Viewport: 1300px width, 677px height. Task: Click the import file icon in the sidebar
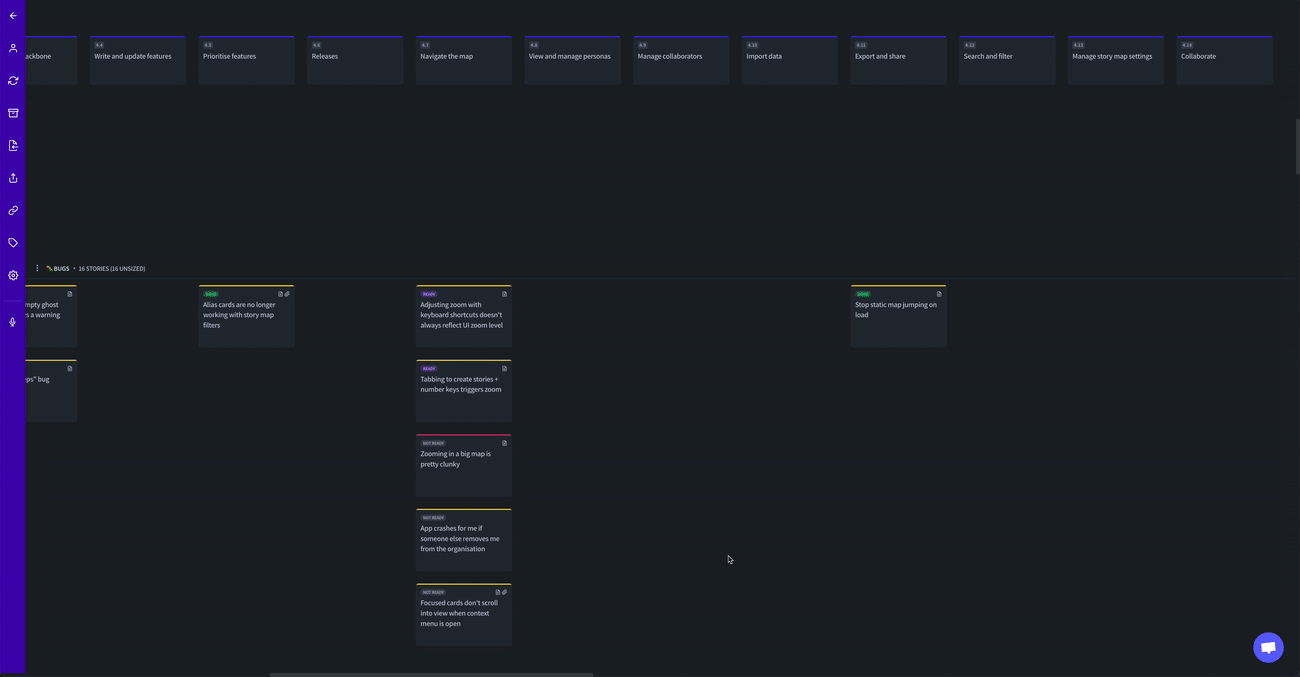tap(13, 146)
